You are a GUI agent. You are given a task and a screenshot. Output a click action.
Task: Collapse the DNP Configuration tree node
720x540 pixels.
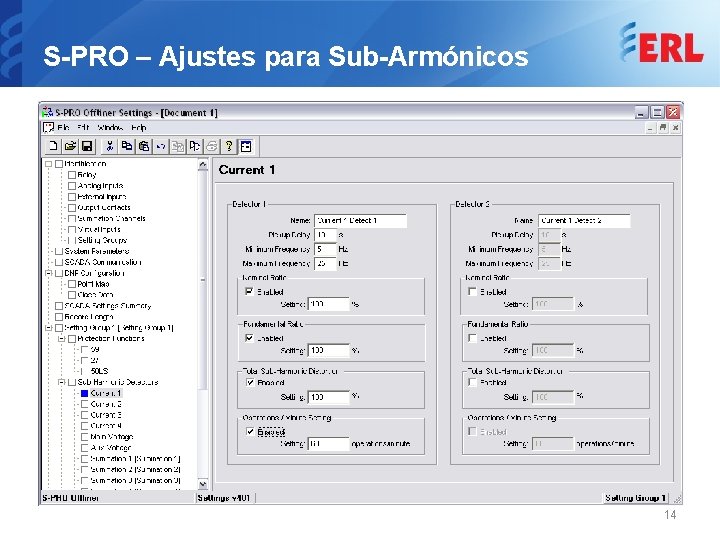49,273
